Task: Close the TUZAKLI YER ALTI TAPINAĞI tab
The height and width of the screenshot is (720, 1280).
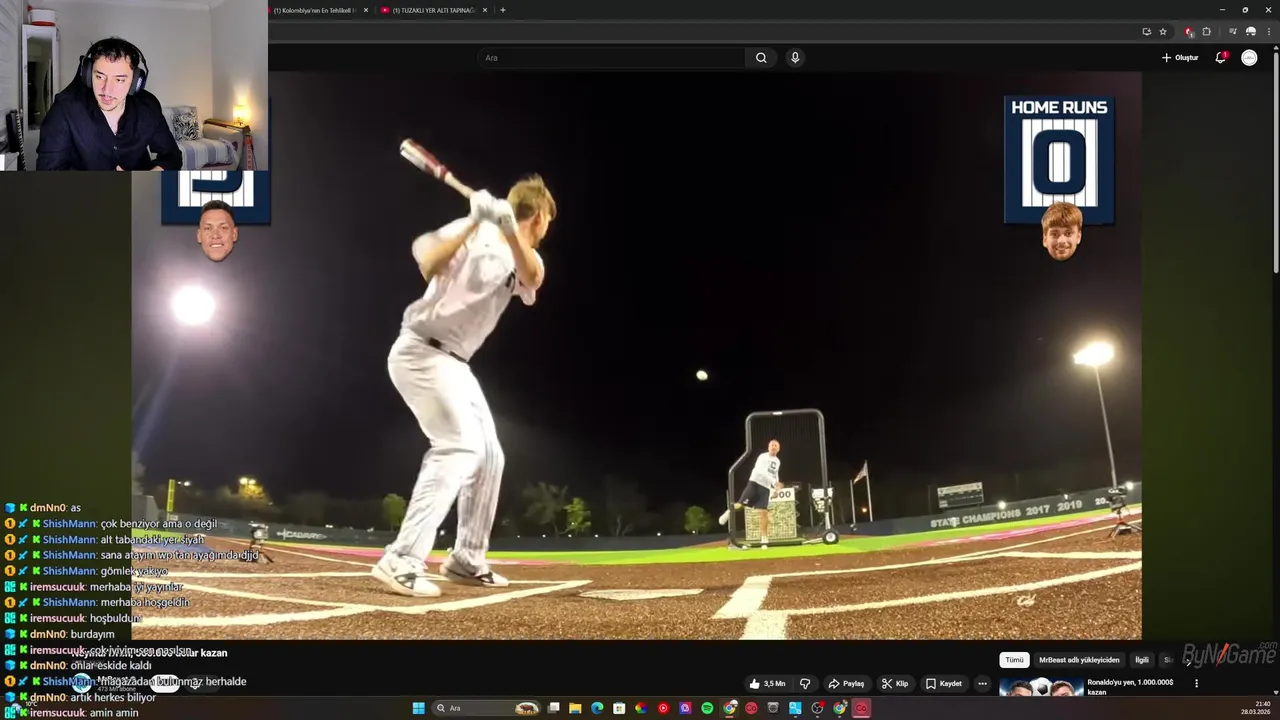Action: [485, 10]
